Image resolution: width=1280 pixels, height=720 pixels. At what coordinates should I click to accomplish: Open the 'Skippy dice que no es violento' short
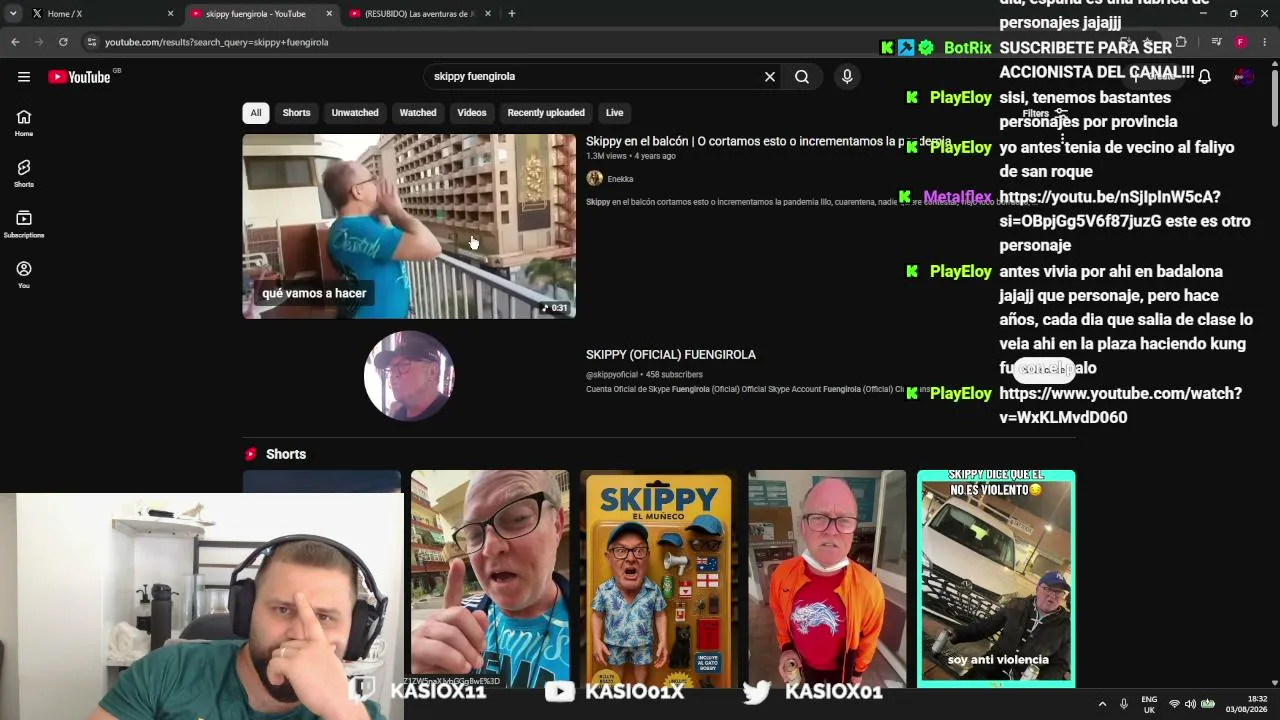(x=996, y=579)
